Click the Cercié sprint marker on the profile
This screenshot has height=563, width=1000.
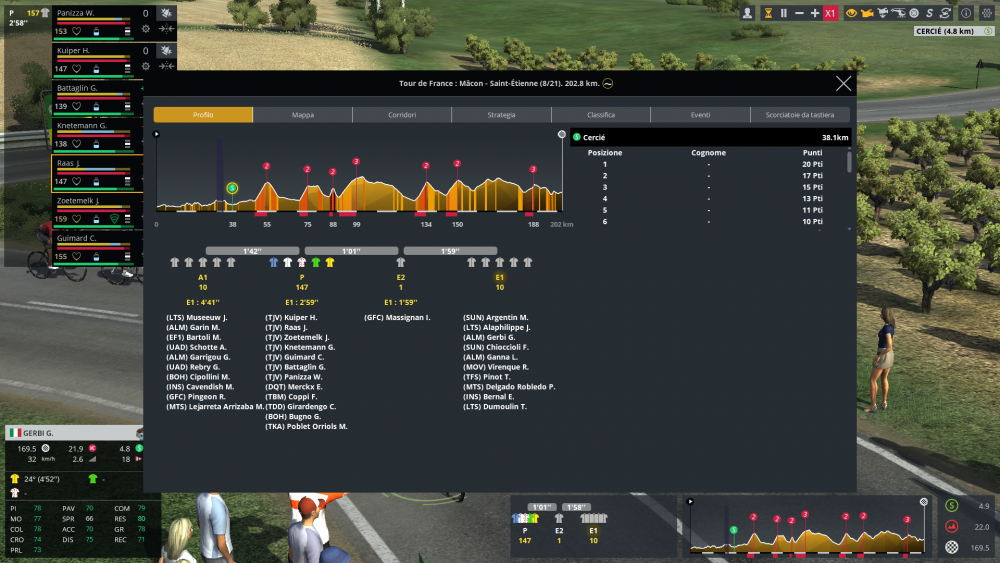[232, 187]
